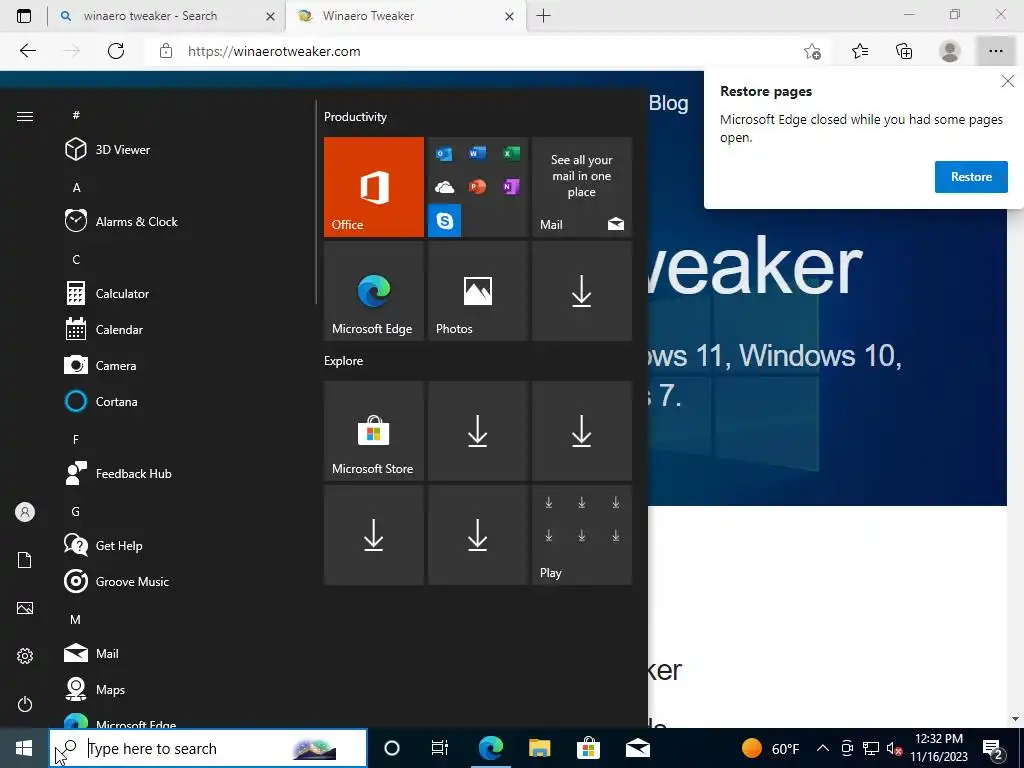Viewport: 1024px width, 768px height.
Task: Open Cortana circle on the taskbar
Action: point(392,748)
